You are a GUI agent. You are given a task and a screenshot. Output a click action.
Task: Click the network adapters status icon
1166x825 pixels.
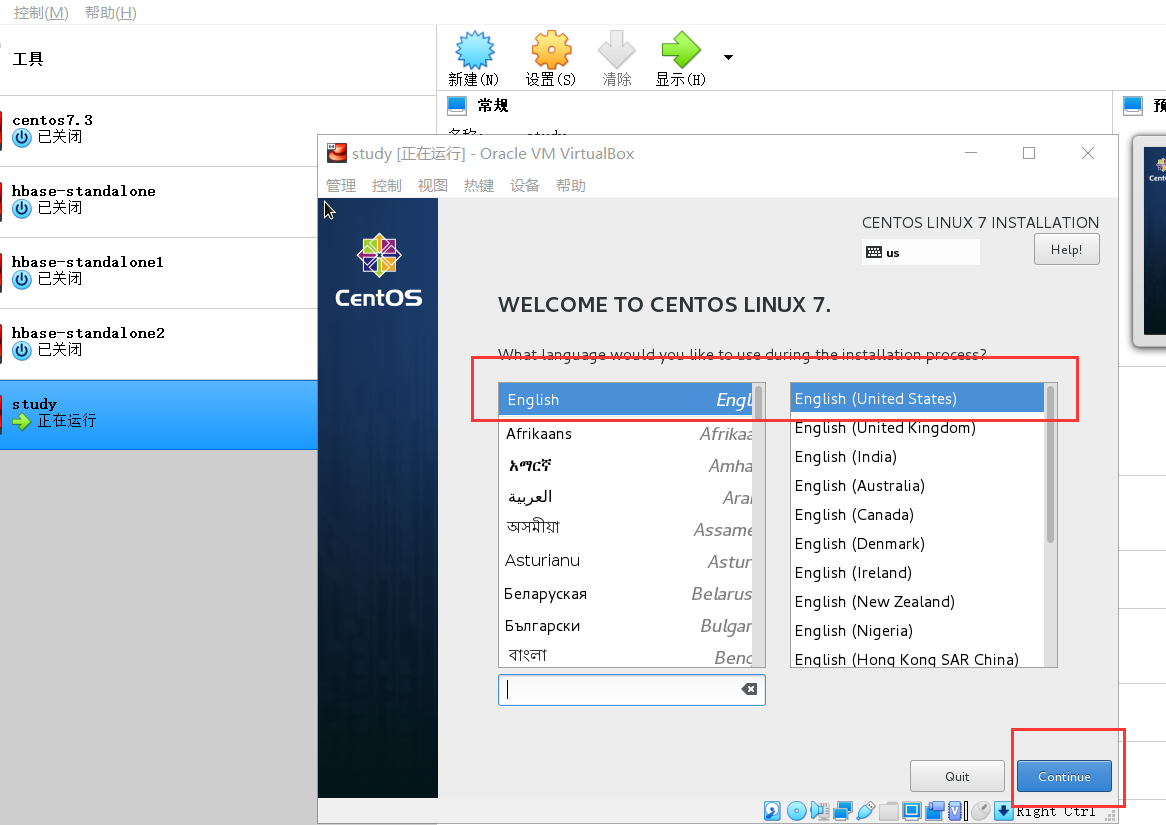843,811
